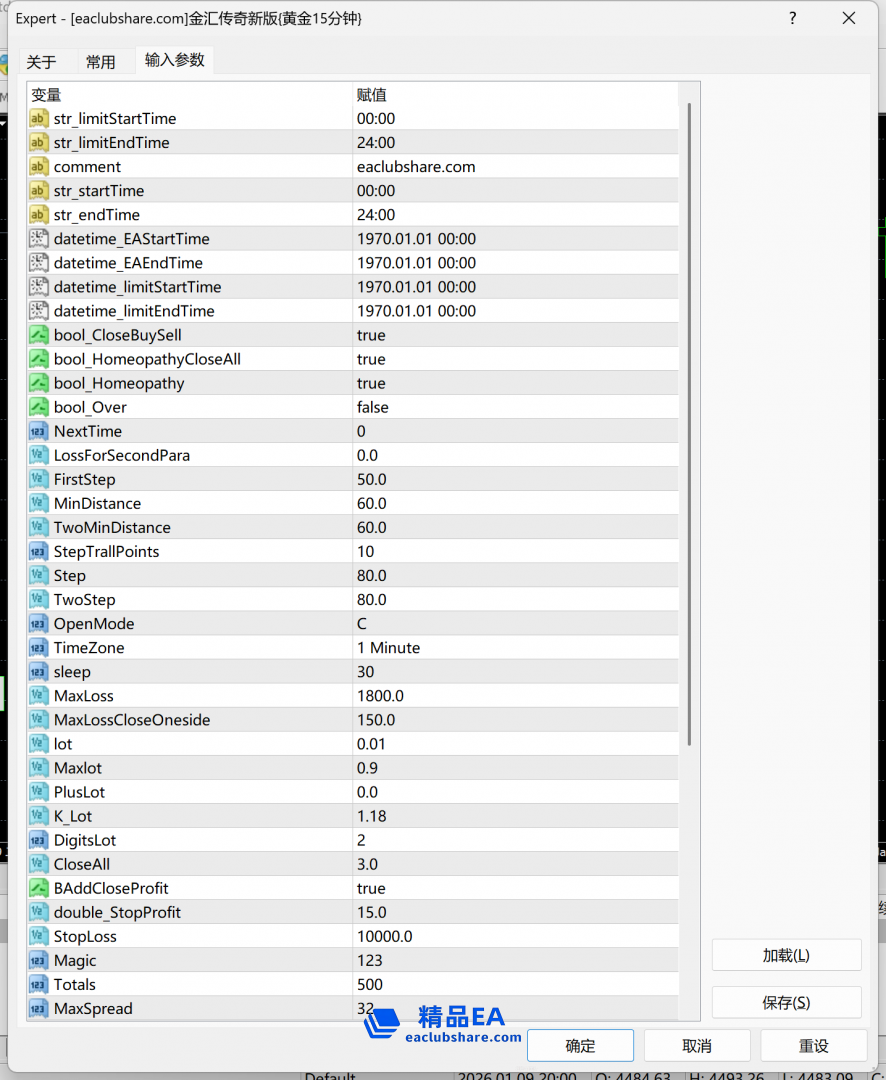Click the boolean icon beside bool_CloseBuySell
This screenshot has width=886, height=1080.
coord(39,335)
